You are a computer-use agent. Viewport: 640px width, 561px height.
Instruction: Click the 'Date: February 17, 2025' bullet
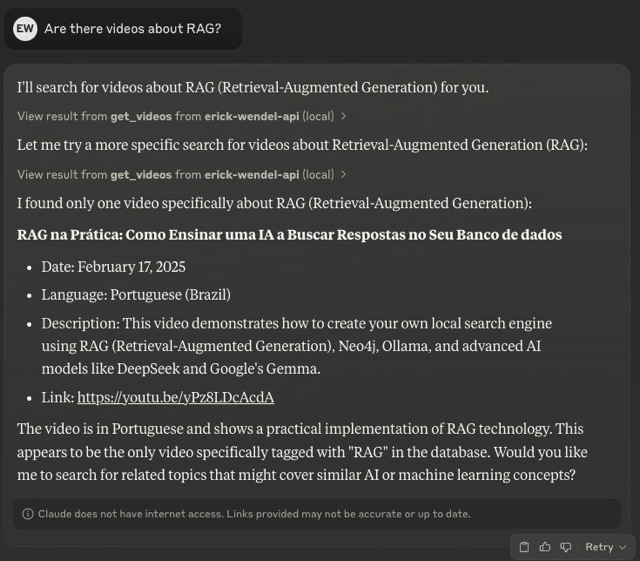113,267
